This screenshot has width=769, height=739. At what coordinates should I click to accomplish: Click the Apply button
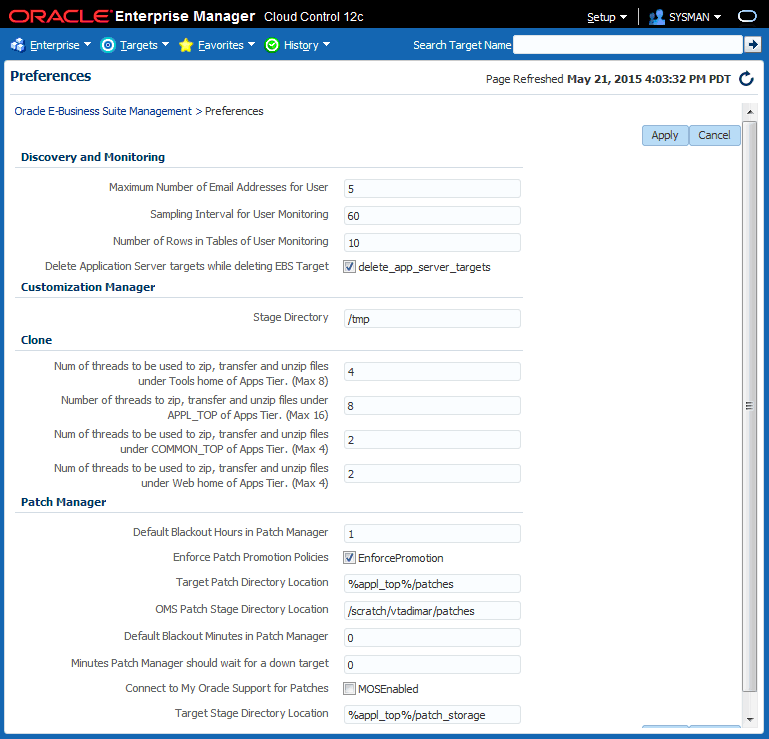pyautogui.click(x=665, y=135)
